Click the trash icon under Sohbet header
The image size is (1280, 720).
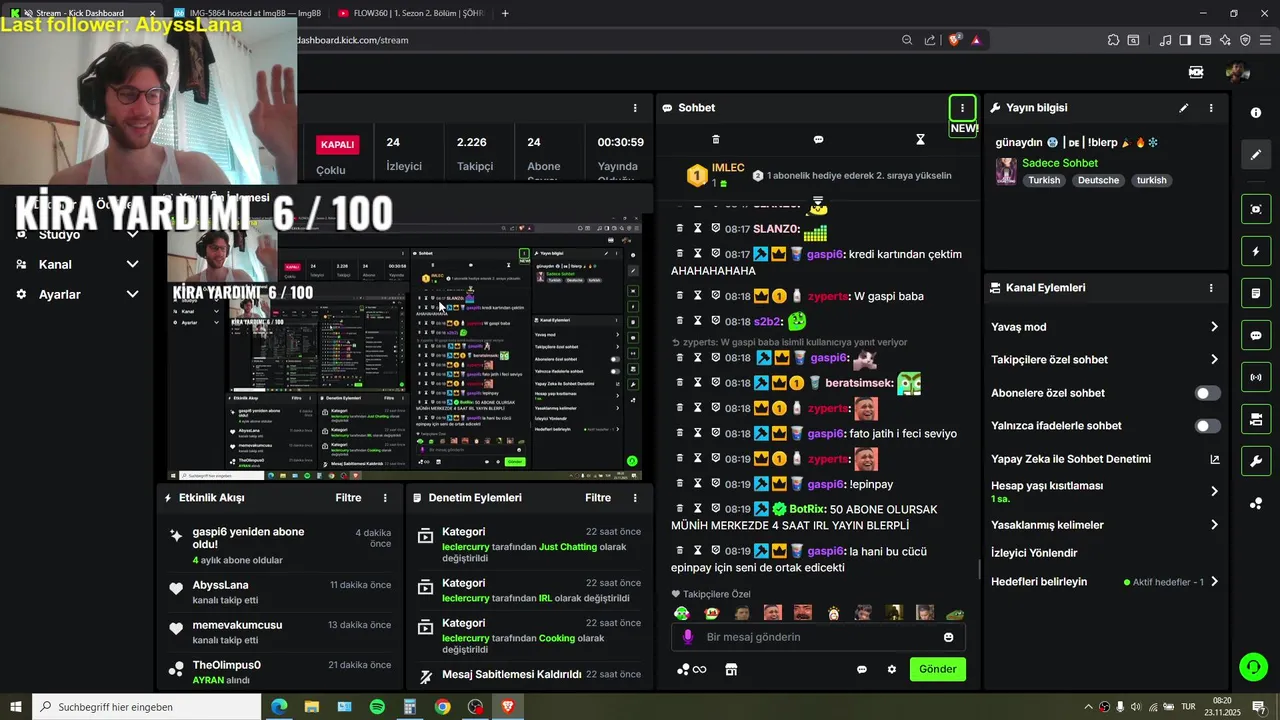(x=715, y=139)
